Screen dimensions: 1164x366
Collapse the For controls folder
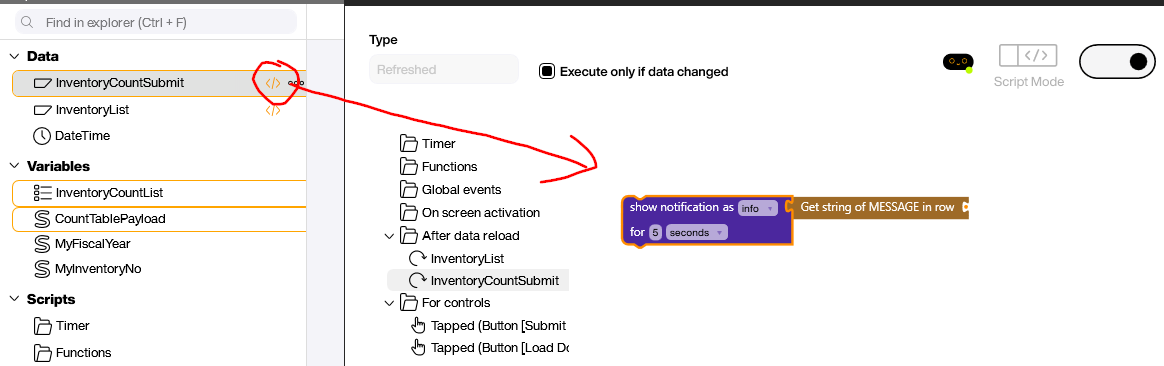[x=389, y=303]
